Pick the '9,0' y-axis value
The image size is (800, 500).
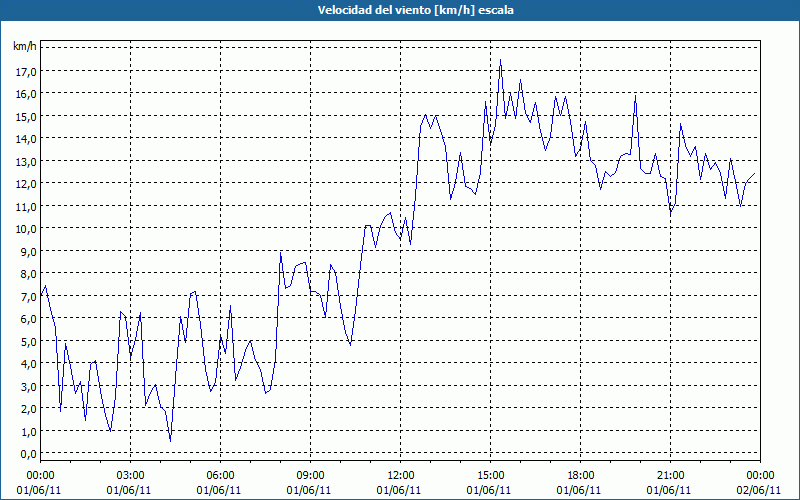point(29,251)
